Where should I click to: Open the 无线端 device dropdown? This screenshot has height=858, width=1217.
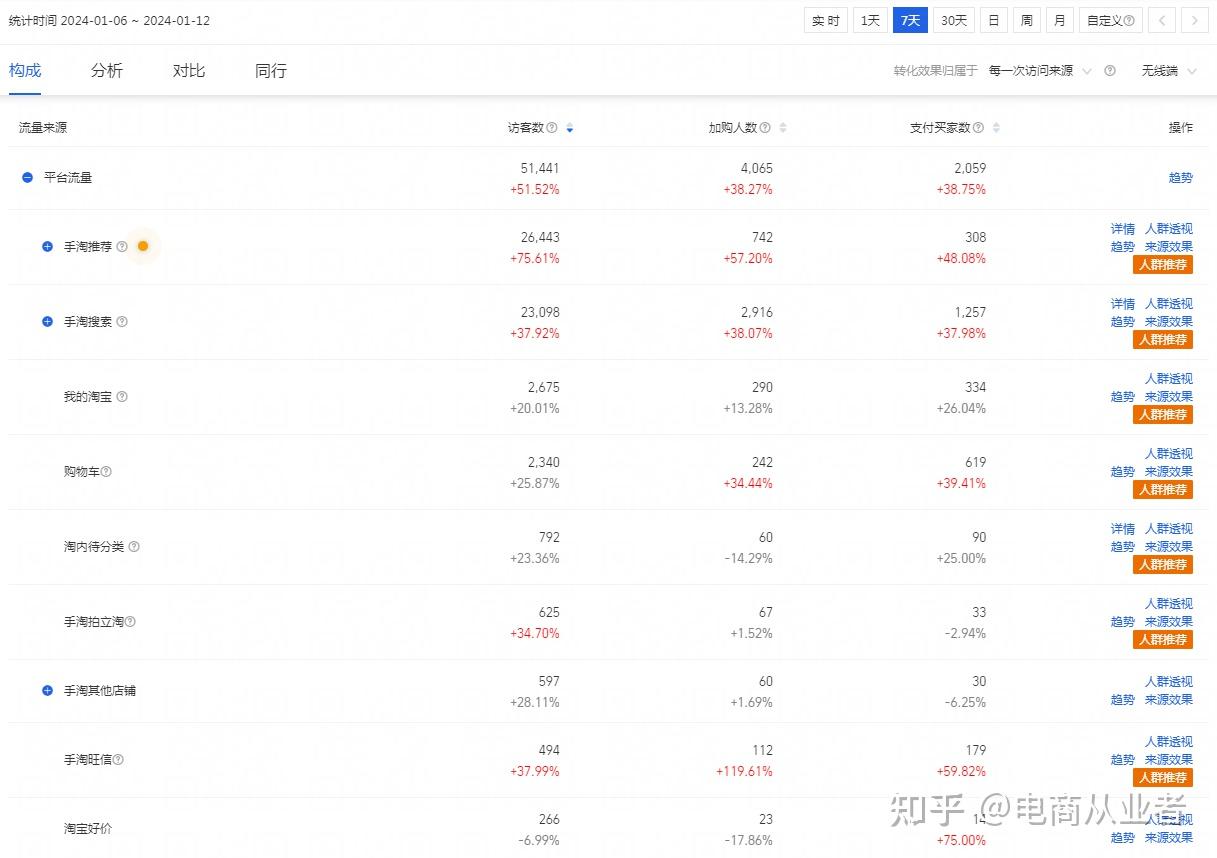[x=1168, y=71]
